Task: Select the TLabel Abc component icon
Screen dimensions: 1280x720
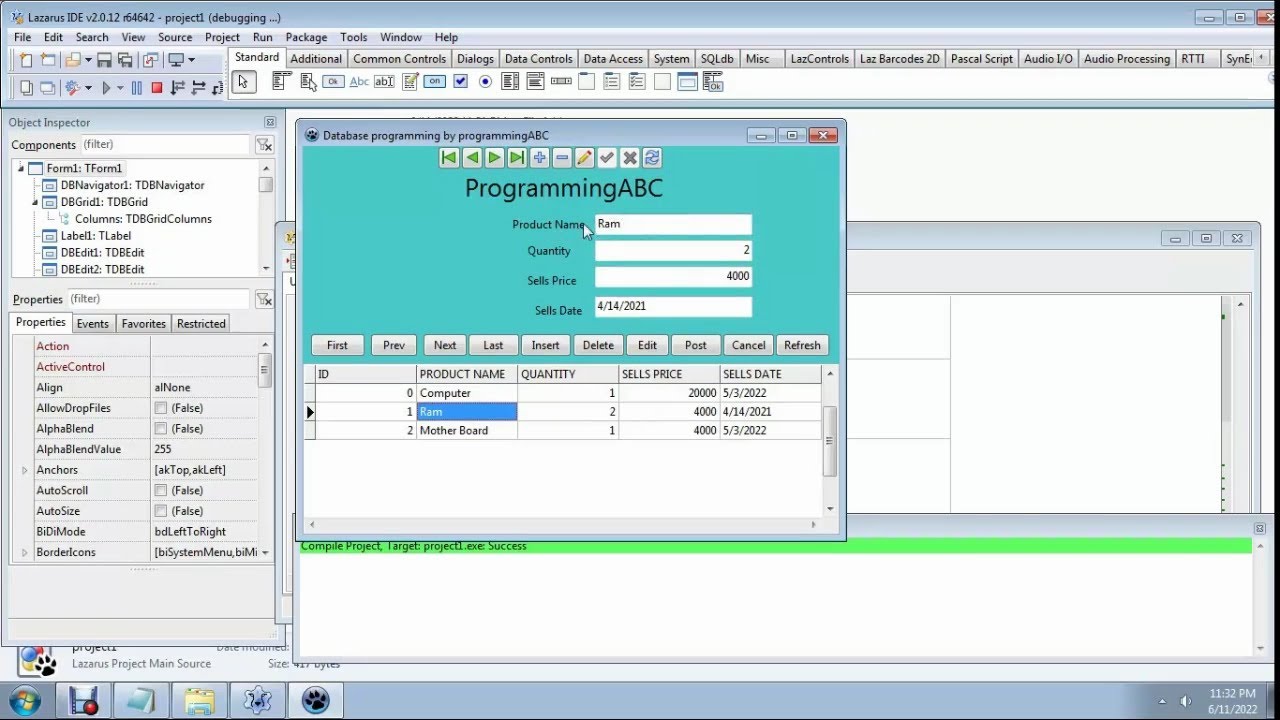Action: [359, 82]
